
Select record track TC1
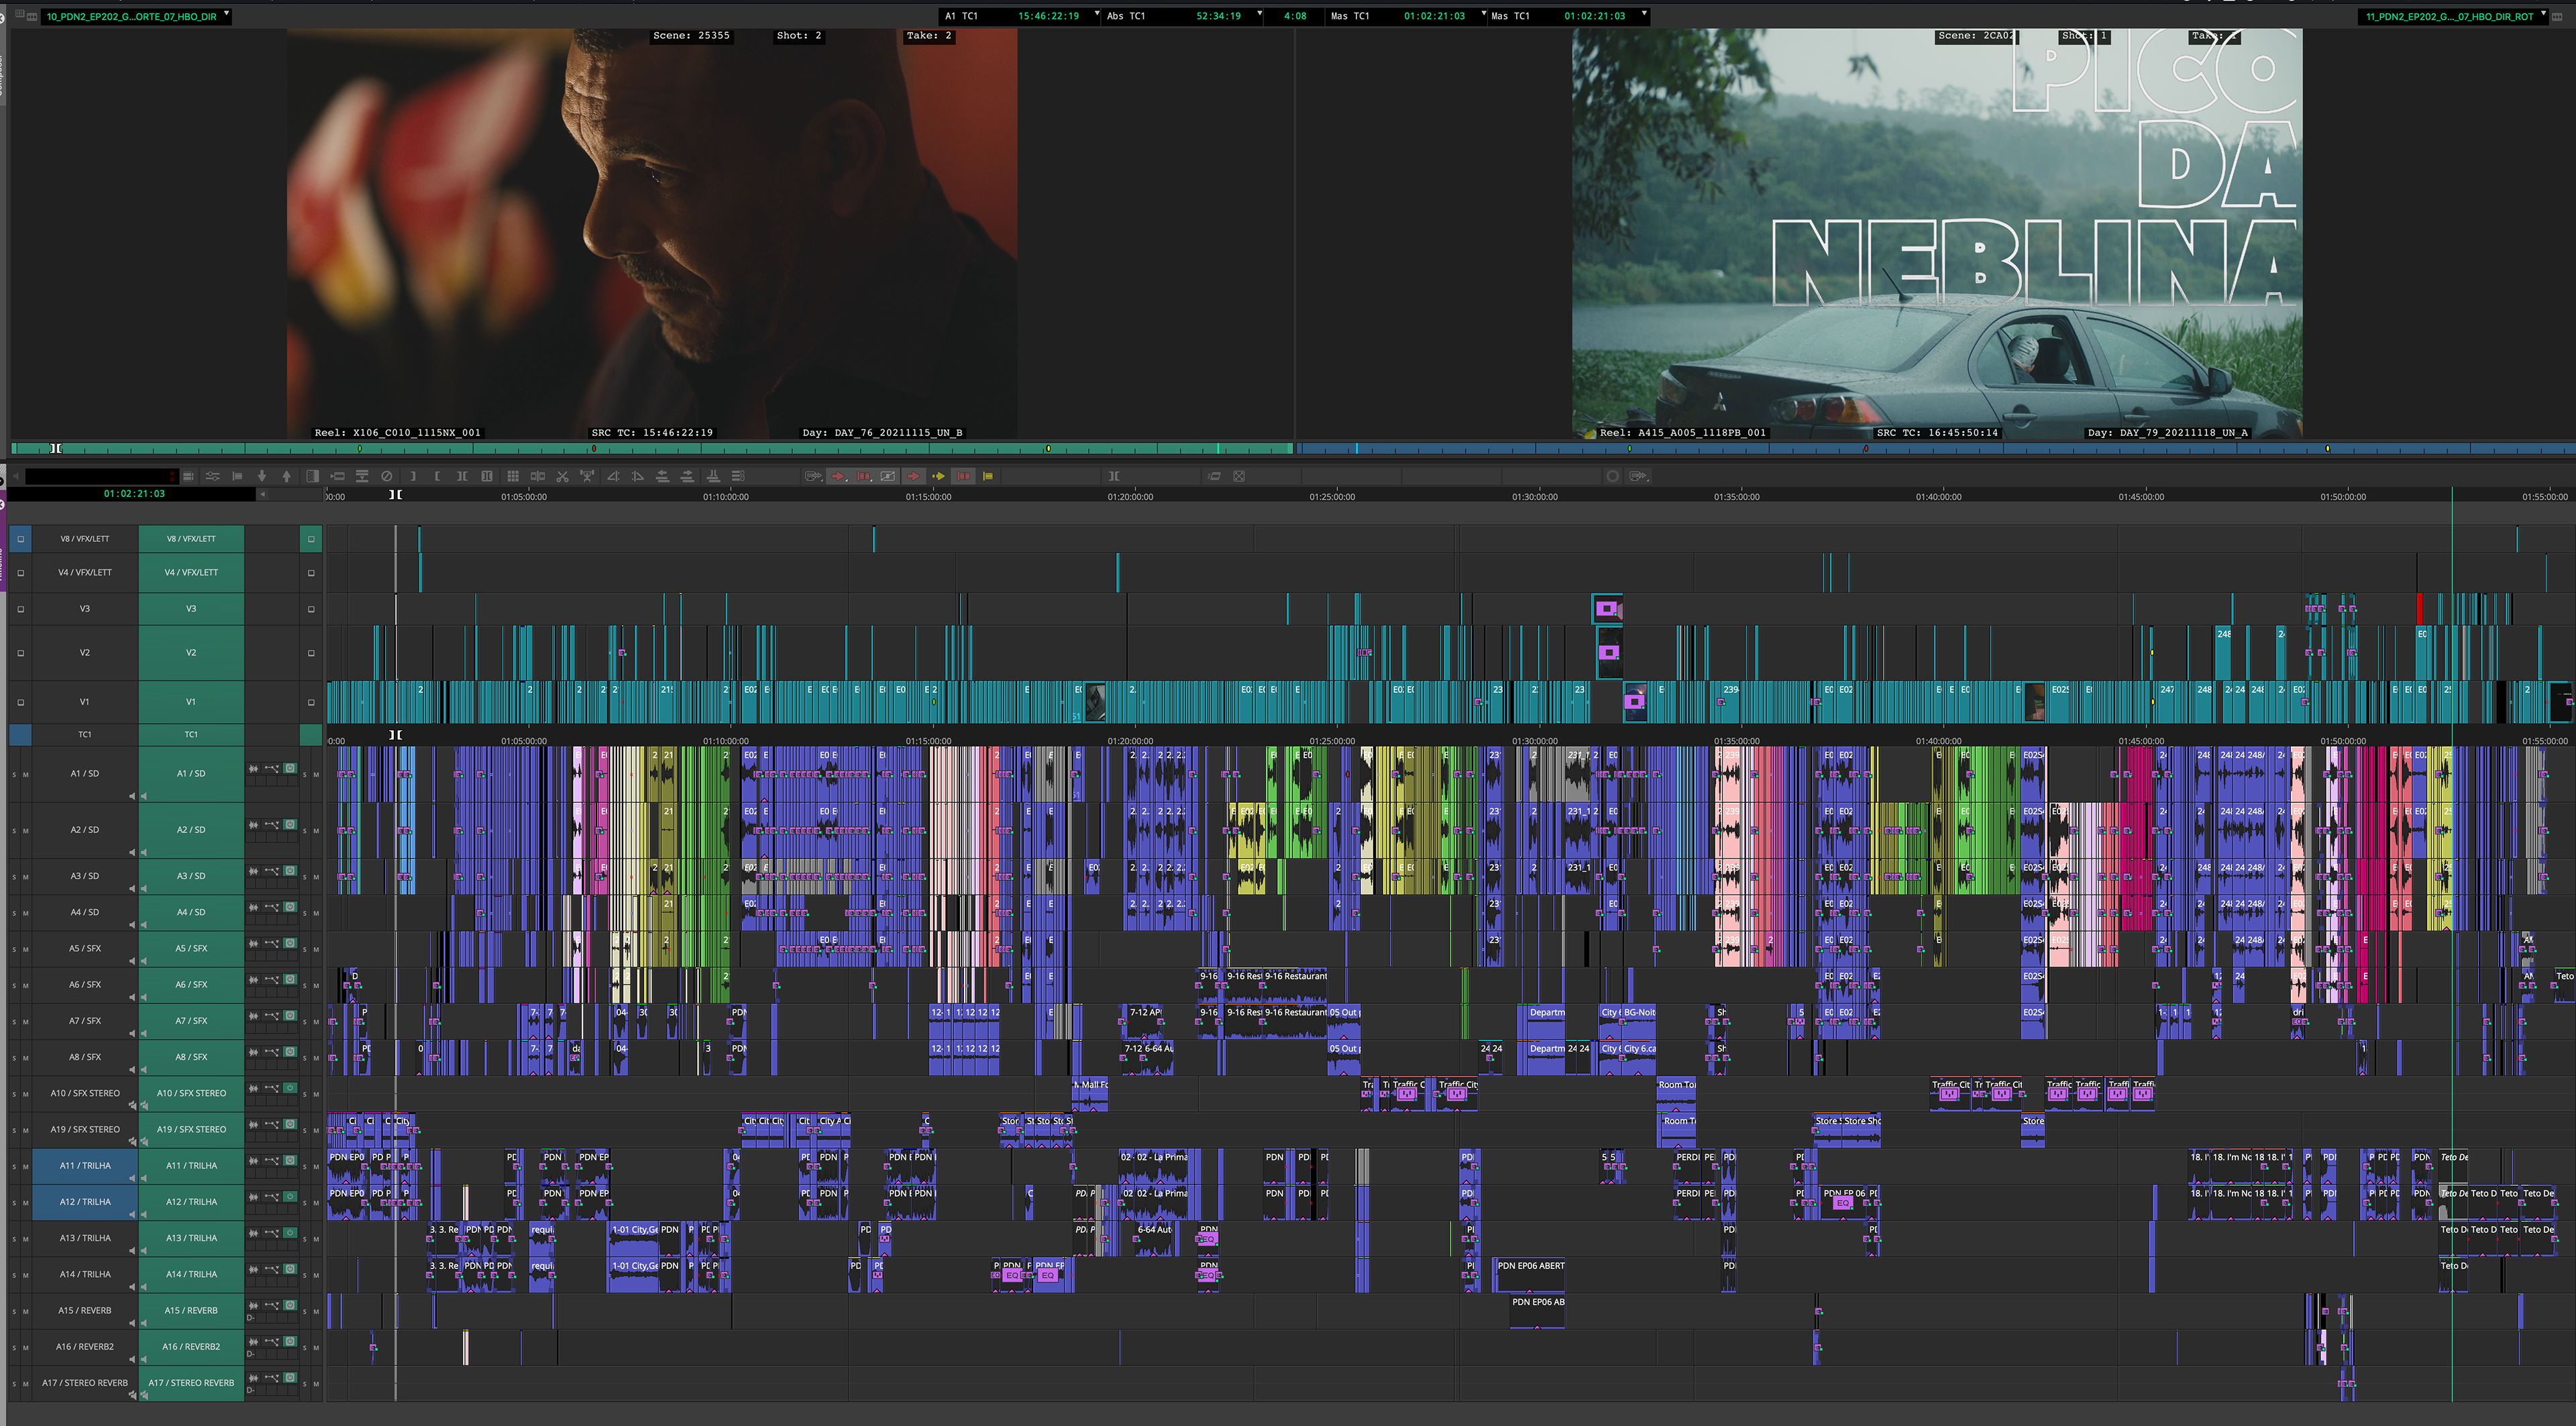coord(191,734)
